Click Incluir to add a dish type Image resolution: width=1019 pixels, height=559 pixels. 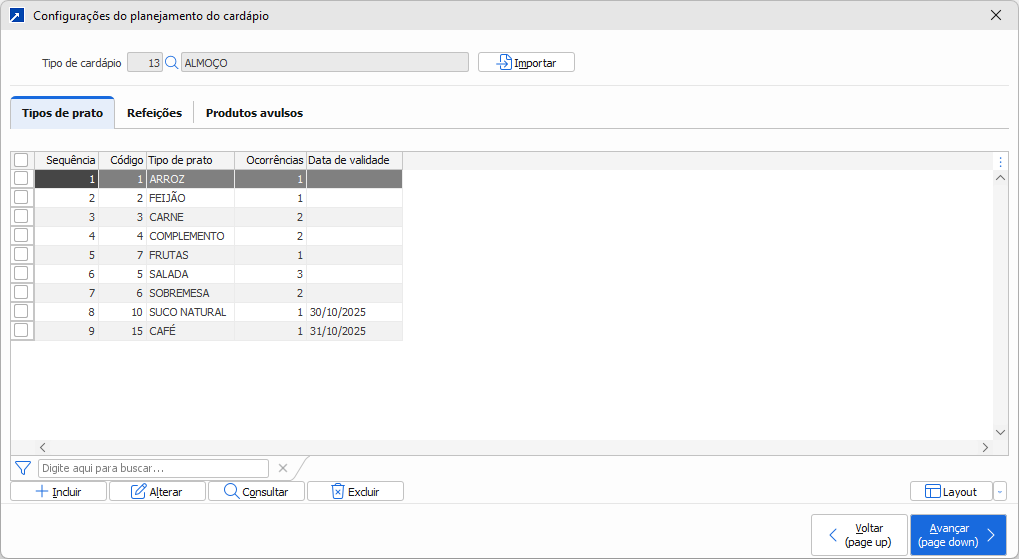point(58,491)
